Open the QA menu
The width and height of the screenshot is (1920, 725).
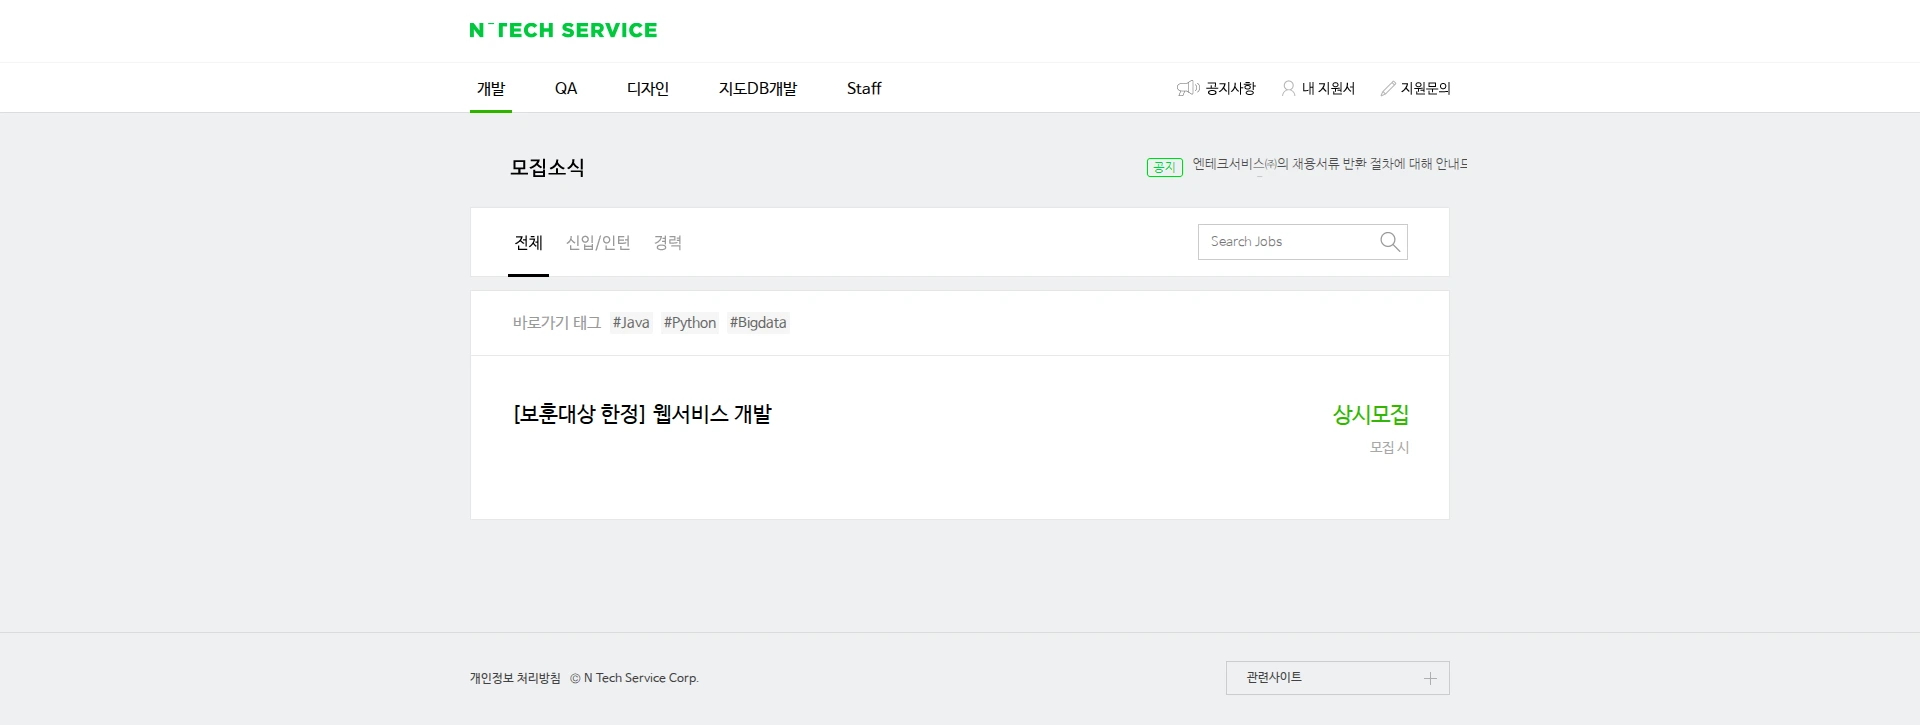566,88
